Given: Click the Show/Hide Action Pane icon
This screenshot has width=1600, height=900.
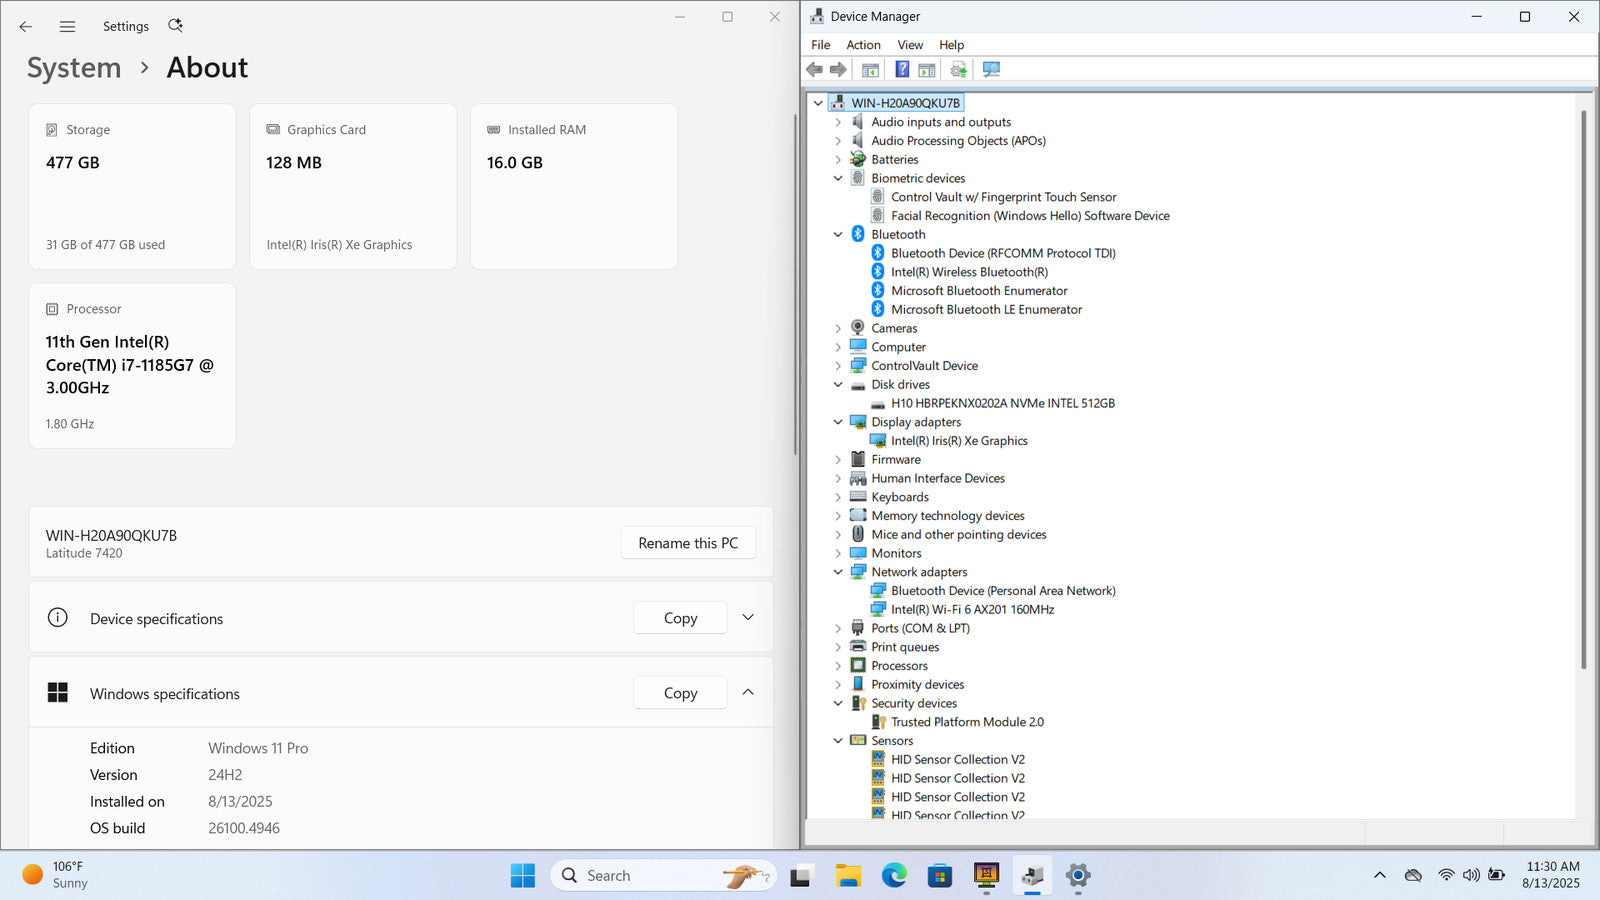Looking at the screenshot, I should pos(927,70).
